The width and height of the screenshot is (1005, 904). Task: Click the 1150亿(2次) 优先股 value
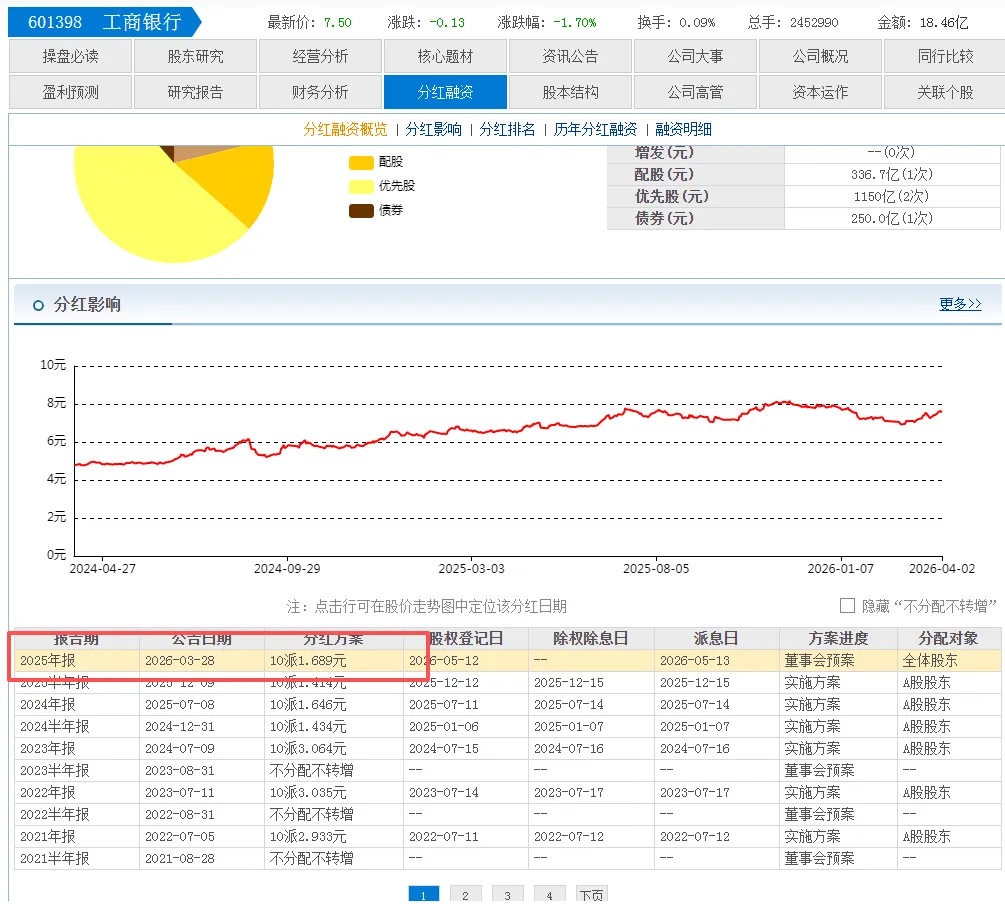click(x=892, y=196)
